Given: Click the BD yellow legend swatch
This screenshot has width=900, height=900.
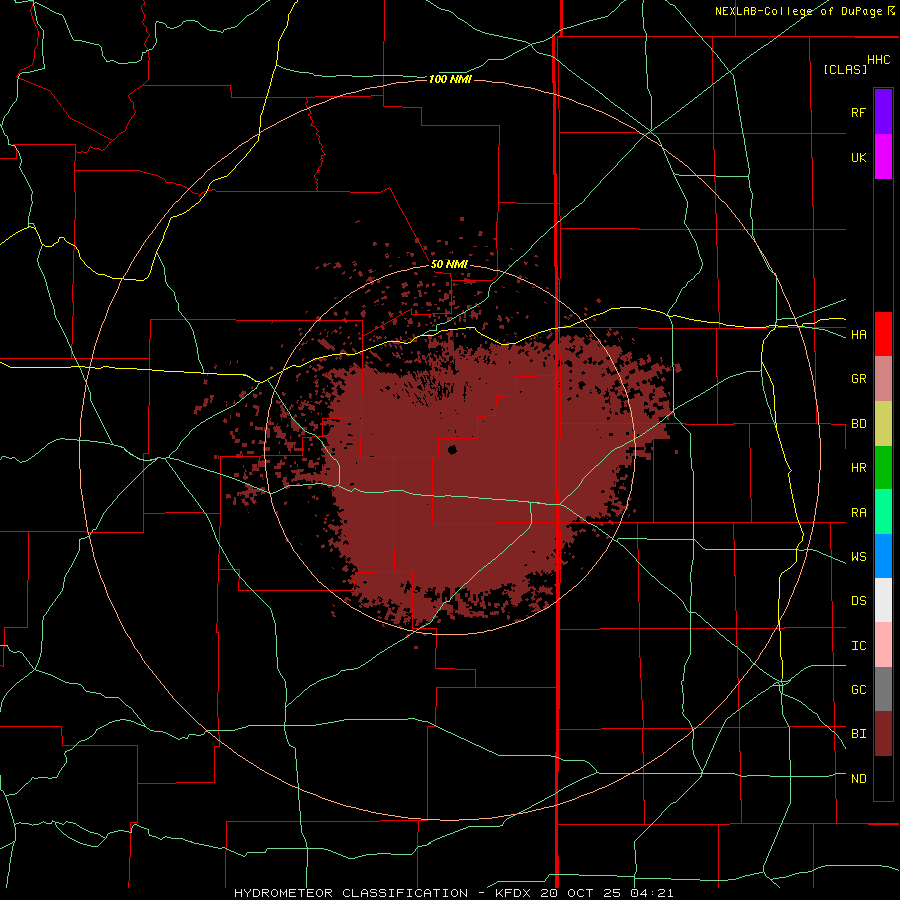Looking at the screenshot, I should click(883, 424).
